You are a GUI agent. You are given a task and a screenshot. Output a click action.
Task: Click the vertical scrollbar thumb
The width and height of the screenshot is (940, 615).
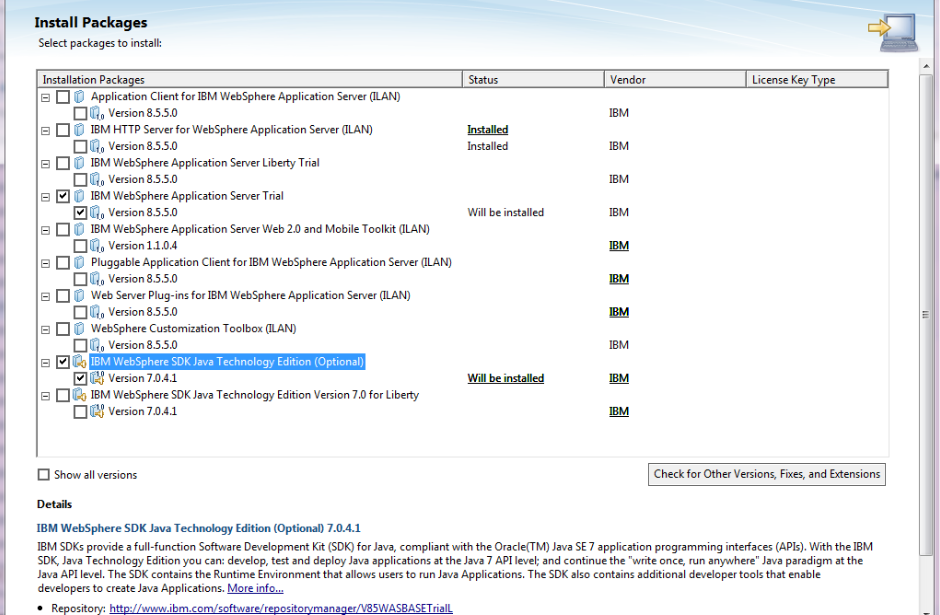pyautogui.click(x=926, y=314)
